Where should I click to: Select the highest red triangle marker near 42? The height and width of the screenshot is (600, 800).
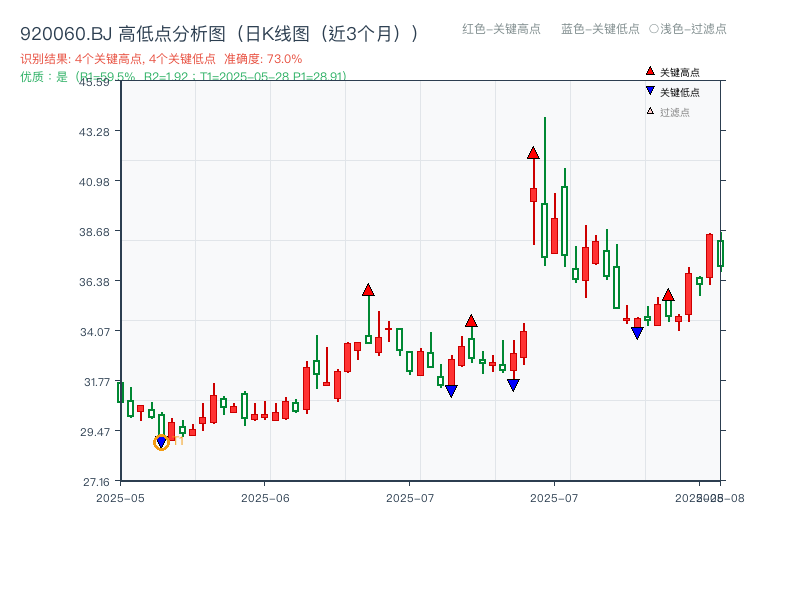pos(532,152)
